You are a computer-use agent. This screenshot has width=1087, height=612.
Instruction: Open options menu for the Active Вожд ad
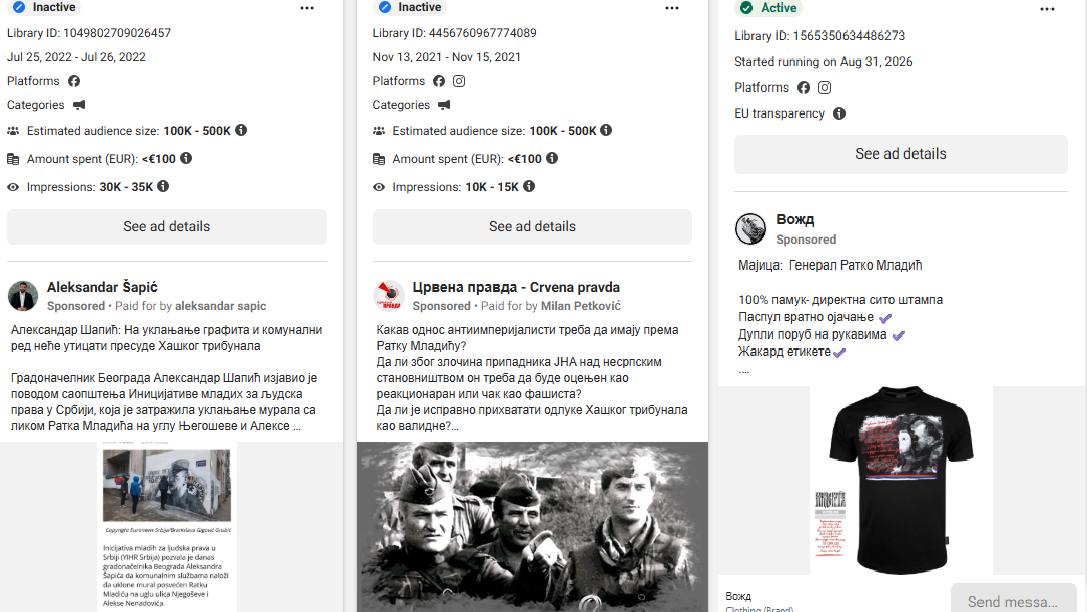(x=1047, y=9)
